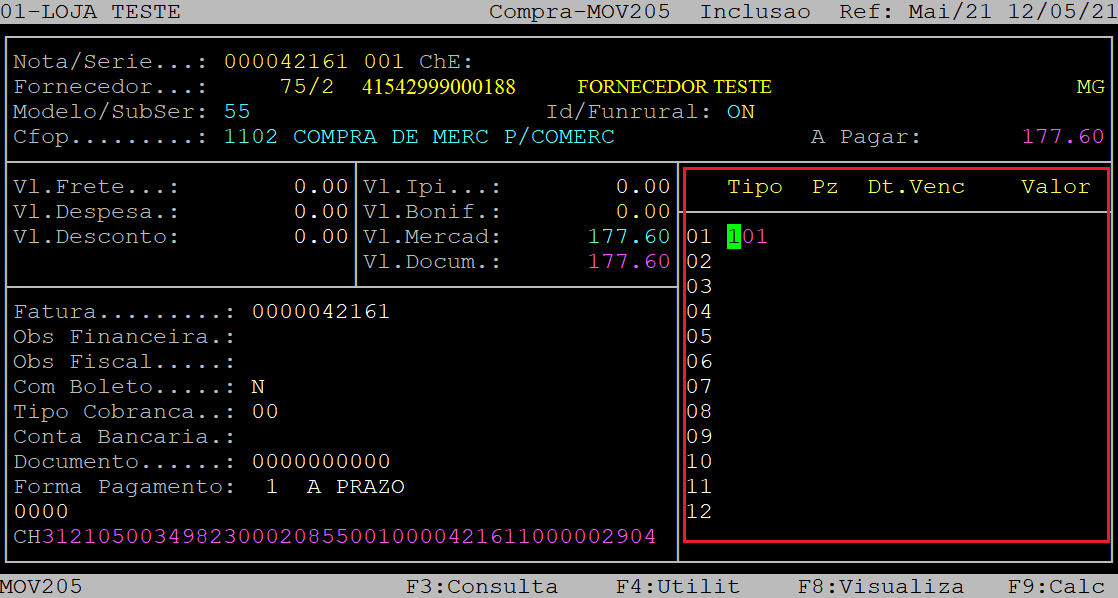This screenshot has height=598, width=1118.
Task: Select installment row 02
Action: (699, 262)
